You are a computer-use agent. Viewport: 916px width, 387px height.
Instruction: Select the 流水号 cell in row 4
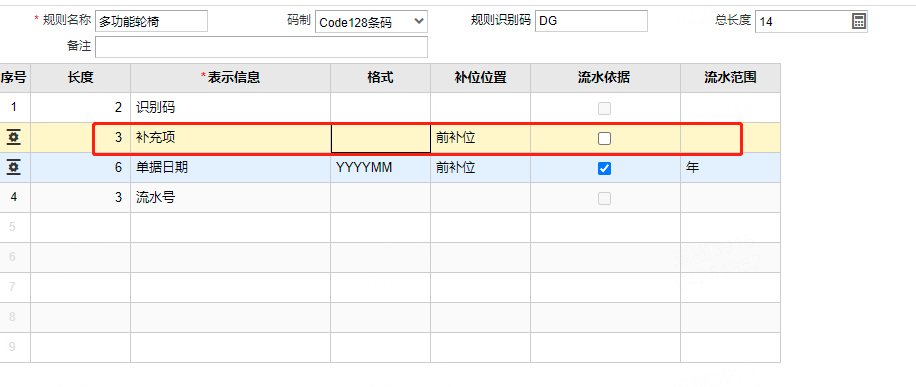tap(230, 198)
